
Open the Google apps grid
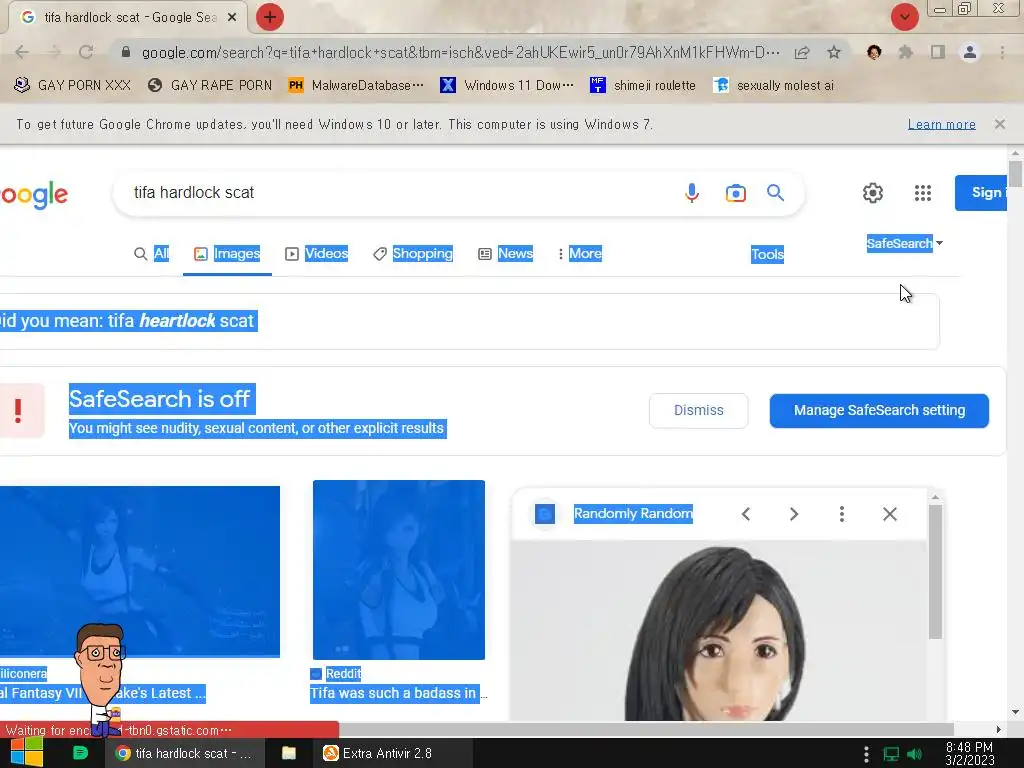pyautogui.click(x=922, y=193)
